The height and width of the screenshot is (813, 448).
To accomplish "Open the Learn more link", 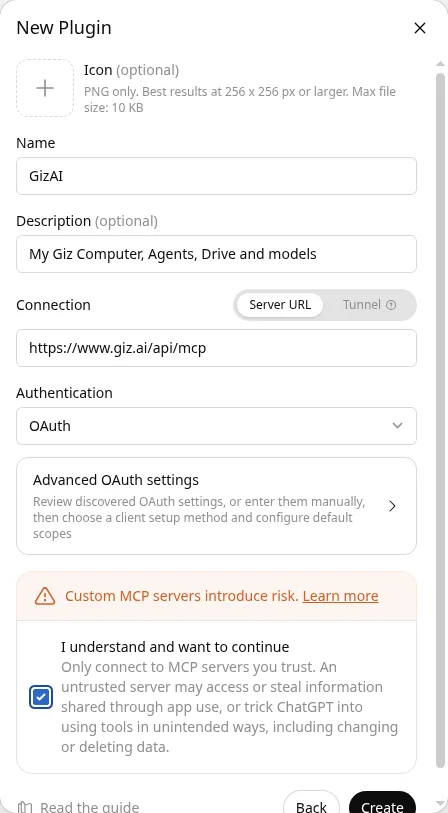I will (x=341, y=596).
